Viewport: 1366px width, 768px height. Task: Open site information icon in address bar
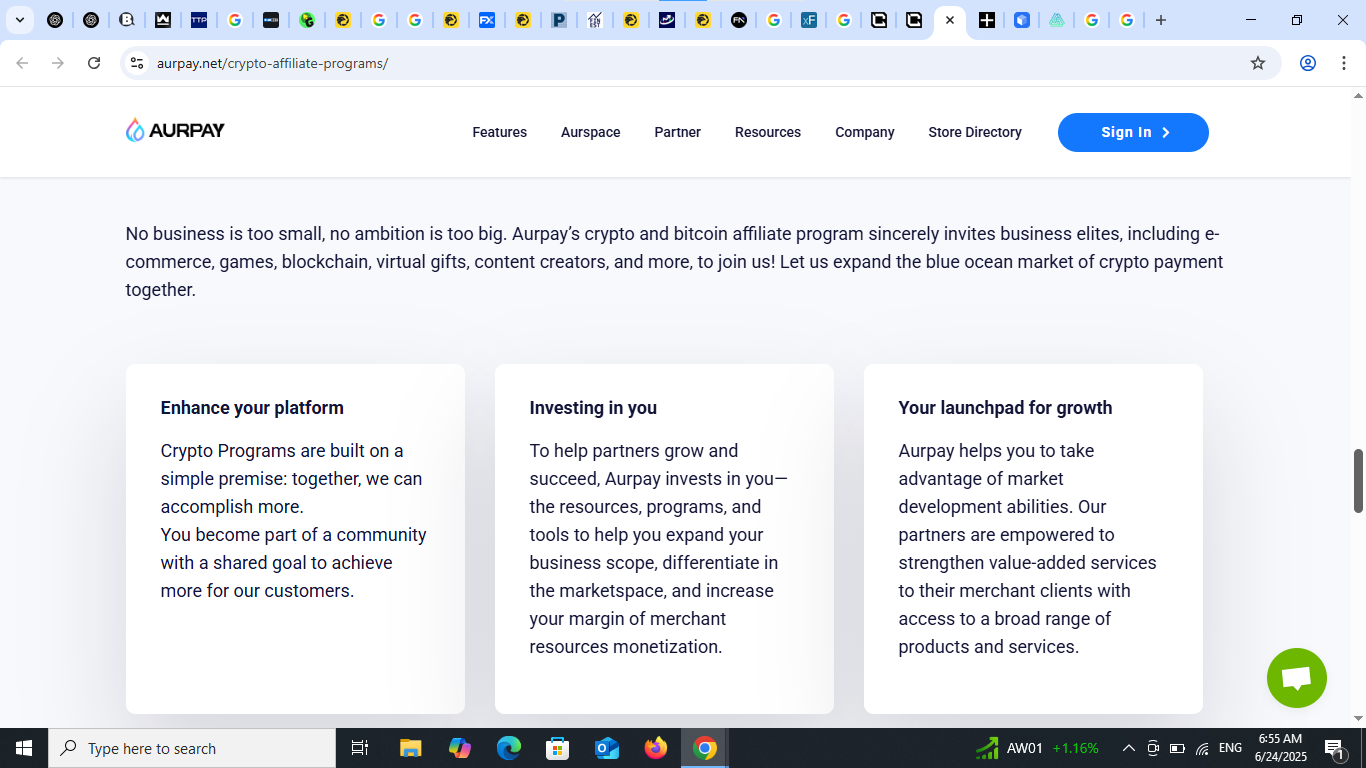pyautogui.click(x=137, y=63)
